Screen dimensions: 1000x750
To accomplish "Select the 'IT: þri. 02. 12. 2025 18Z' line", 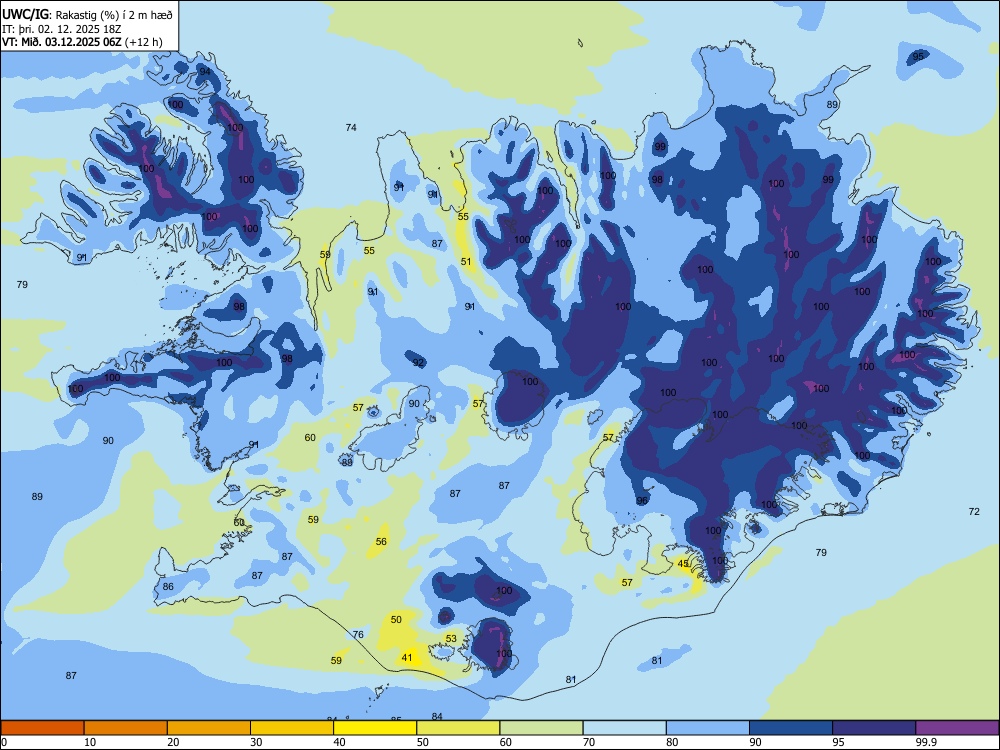I will tap(61, 29).
